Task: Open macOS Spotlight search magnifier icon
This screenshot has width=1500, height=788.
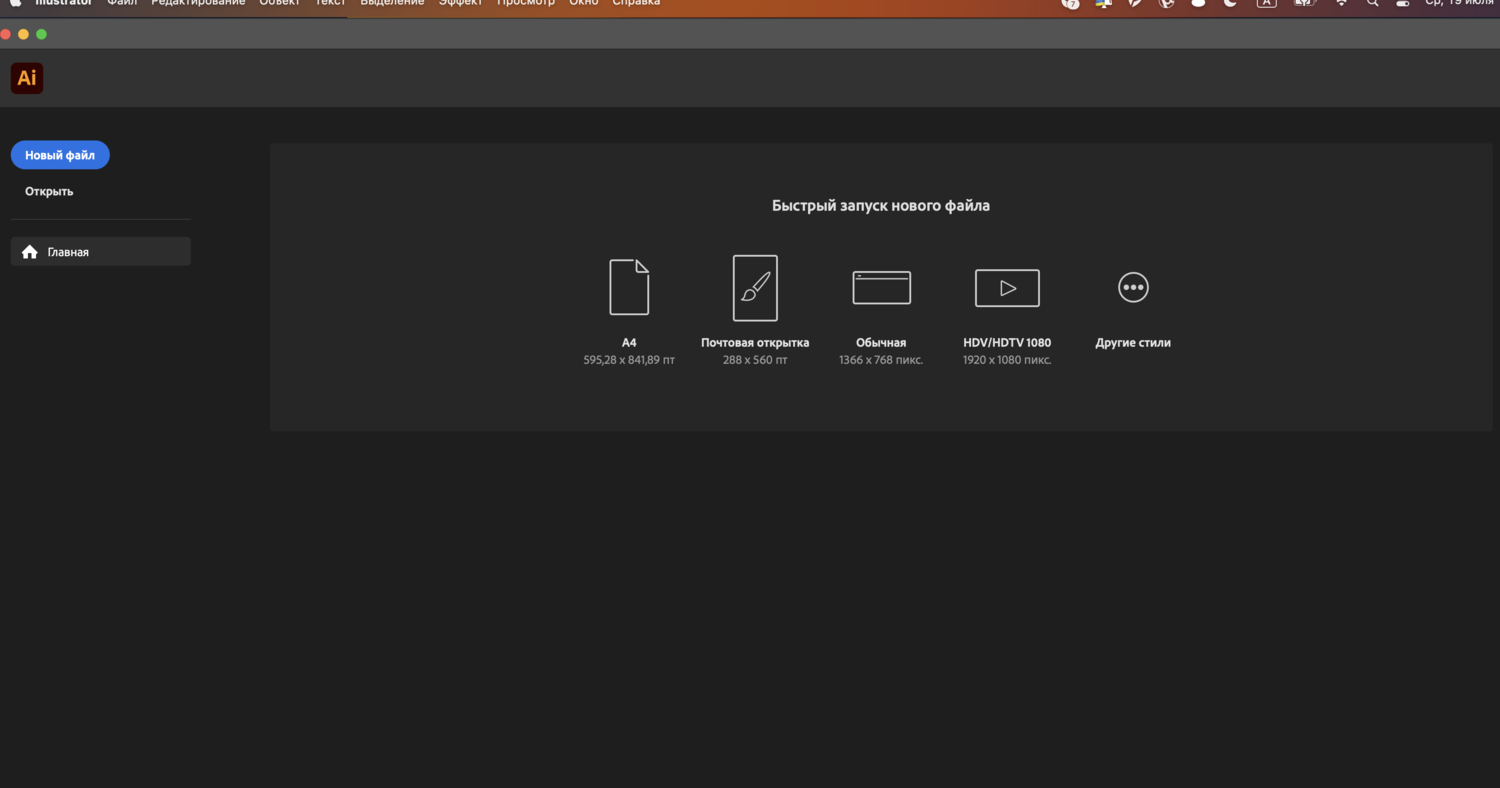Action: tap(1373, 3)
